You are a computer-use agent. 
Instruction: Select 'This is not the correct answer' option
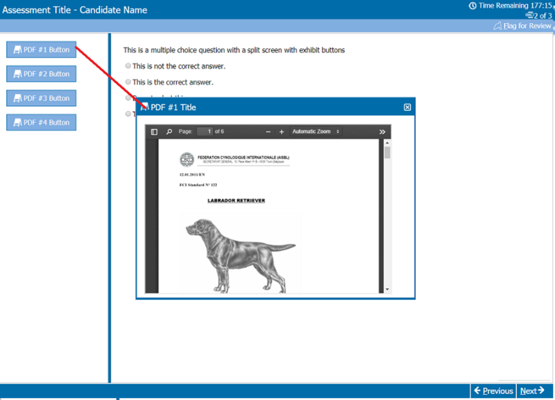(128, 66)
